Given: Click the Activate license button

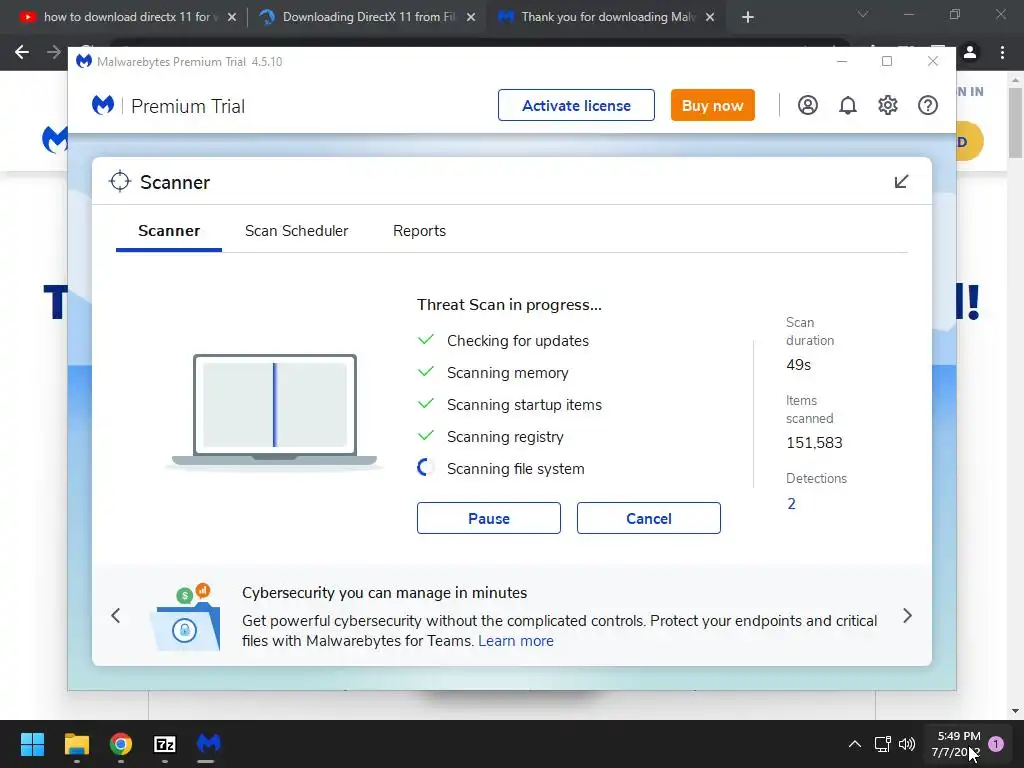Looking at the screenshot, I should [x=576, y=105].
